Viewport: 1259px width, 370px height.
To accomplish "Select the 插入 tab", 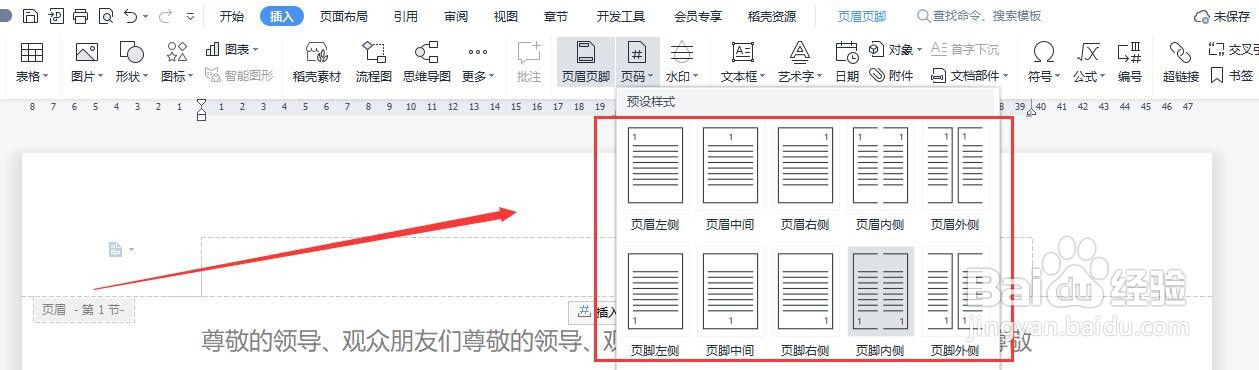I will [x=282, y=16].
